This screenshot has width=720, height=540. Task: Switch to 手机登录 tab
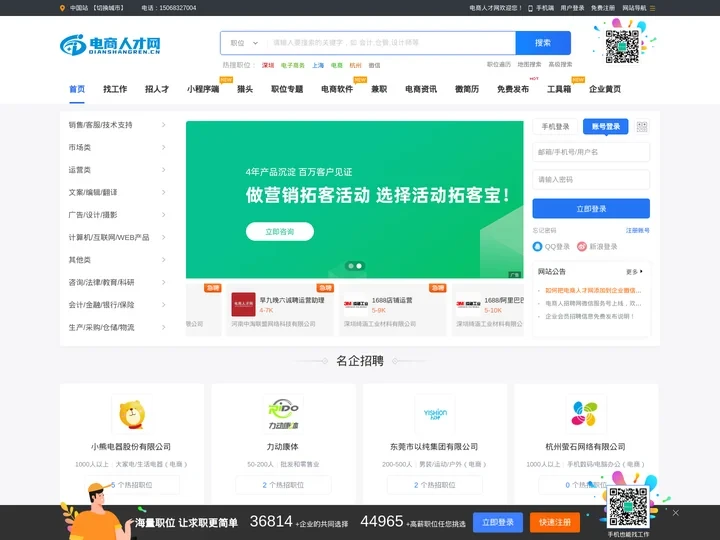click(x=555, y=126)
